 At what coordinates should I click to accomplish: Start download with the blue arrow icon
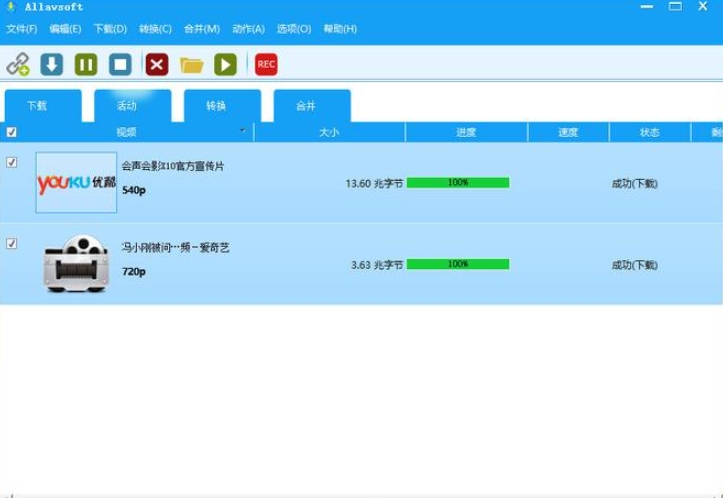click(52, 64)
